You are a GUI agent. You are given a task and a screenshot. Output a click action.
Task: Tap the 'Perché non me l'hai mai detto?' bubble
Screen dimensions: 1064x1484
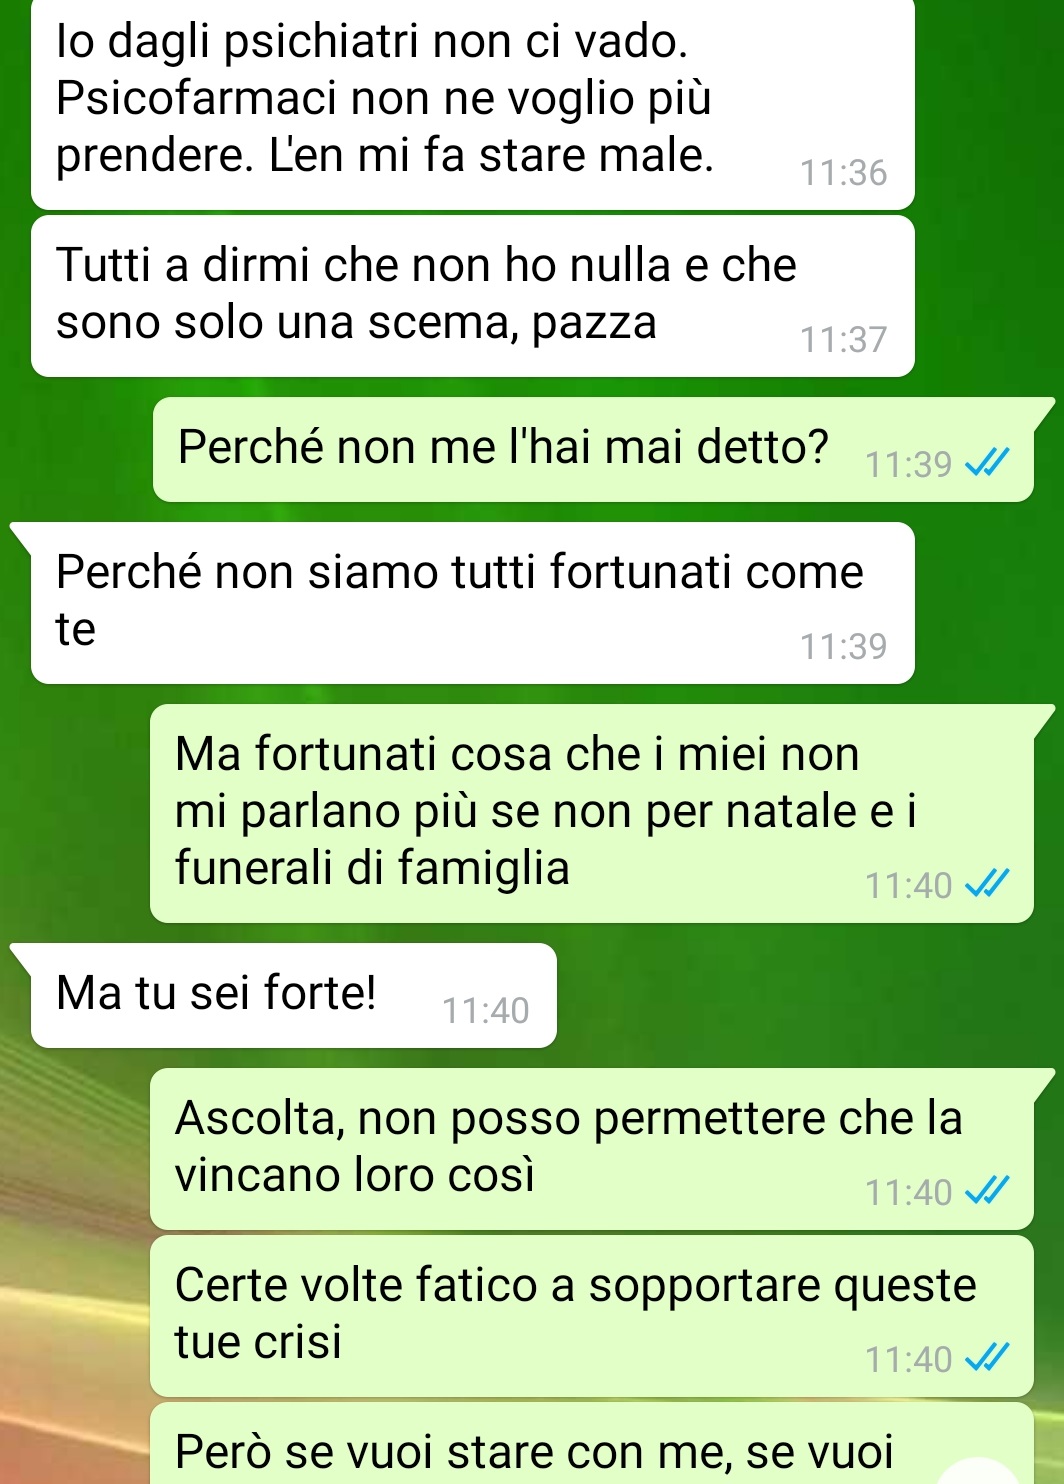(593, 450)
